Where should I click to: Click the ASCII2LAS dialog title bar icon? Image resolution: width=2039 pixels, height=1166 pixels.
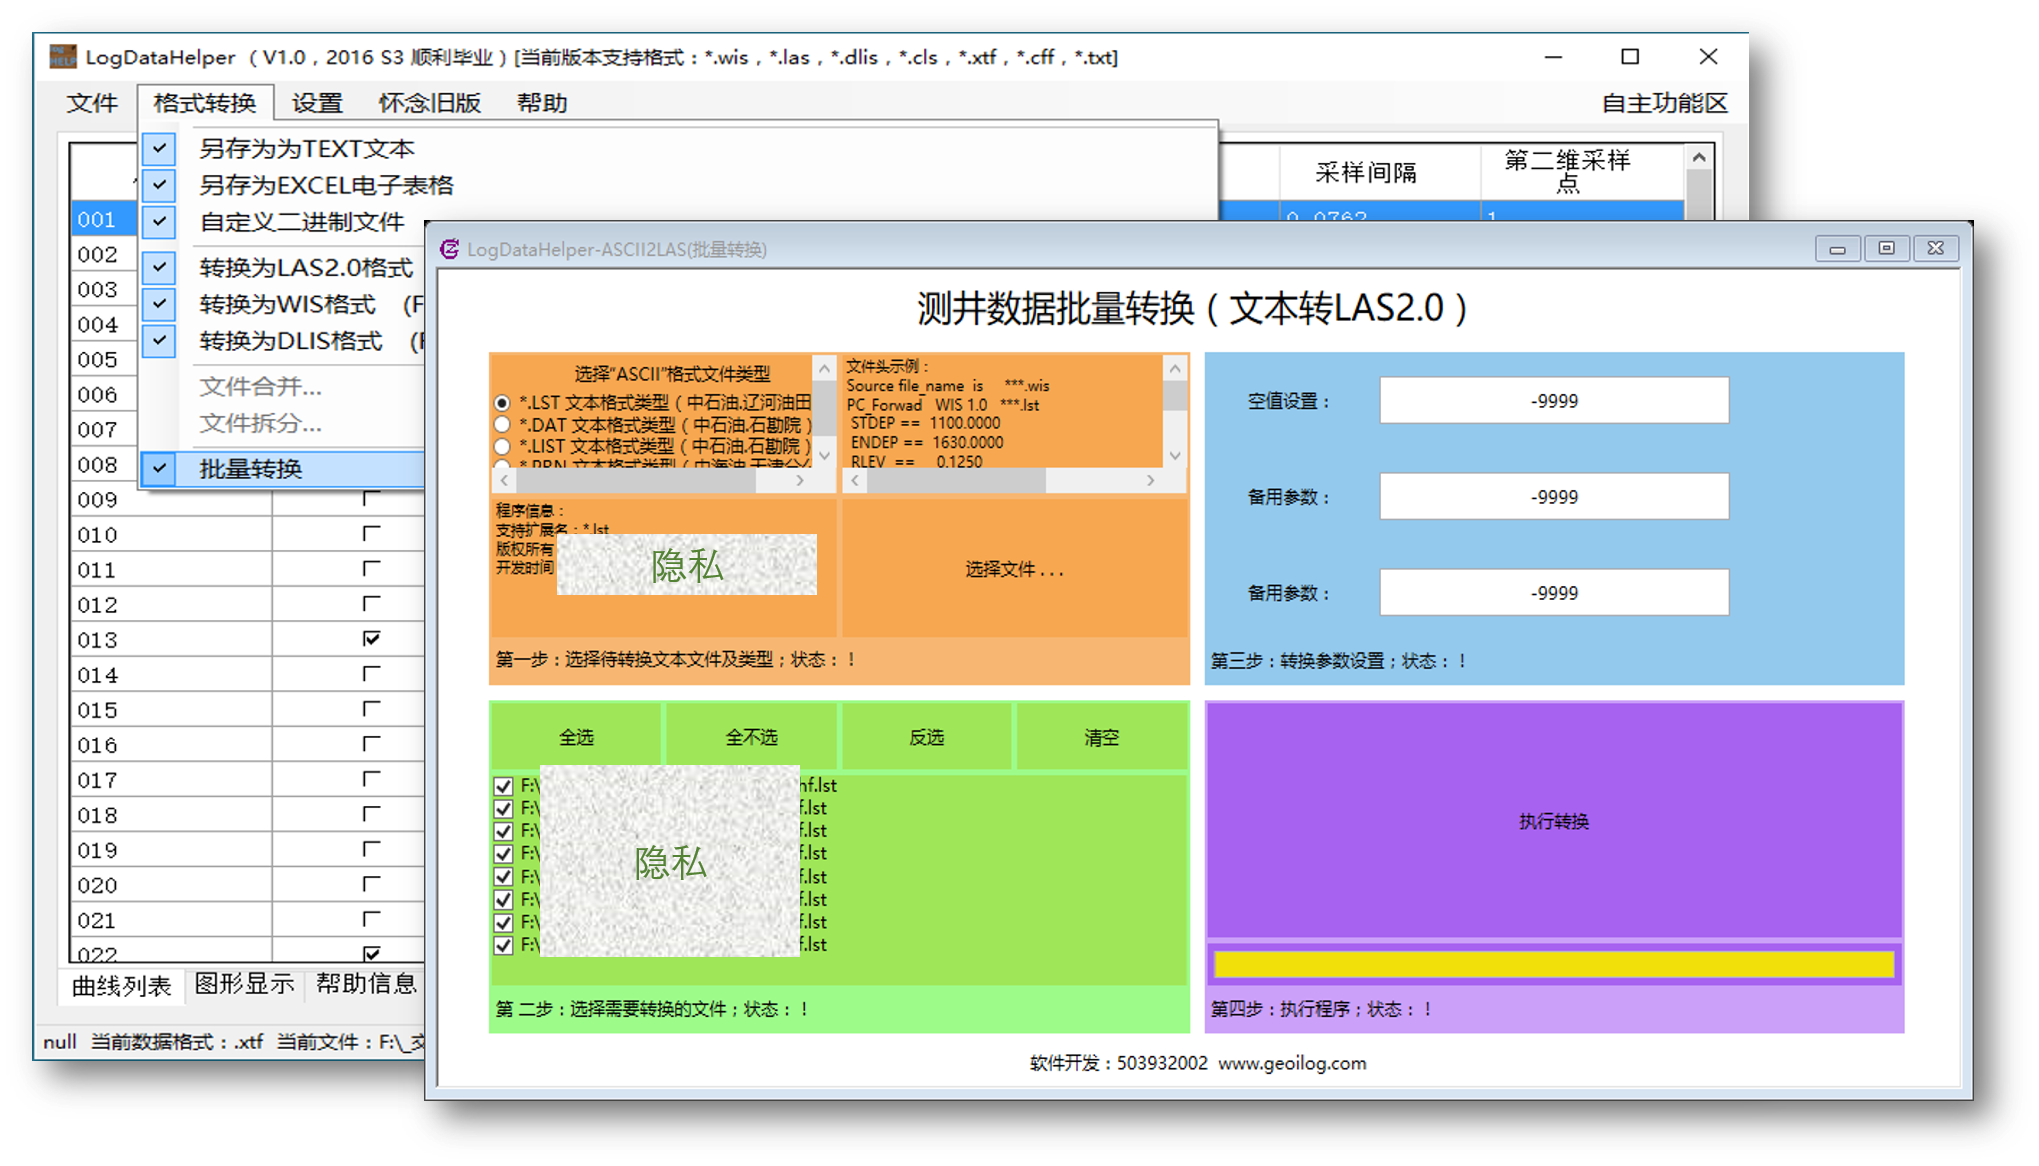tap(450, 249)
